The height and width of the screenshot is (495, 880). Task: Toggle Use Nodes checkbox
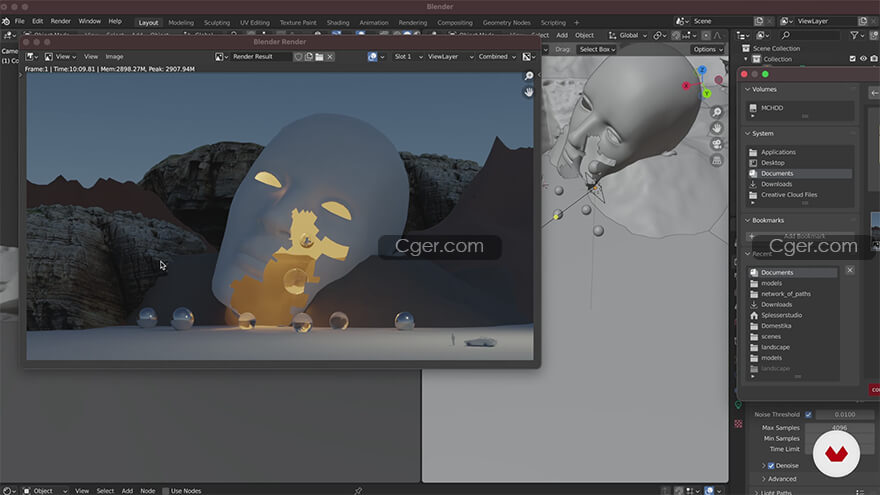tap(166, 491)
